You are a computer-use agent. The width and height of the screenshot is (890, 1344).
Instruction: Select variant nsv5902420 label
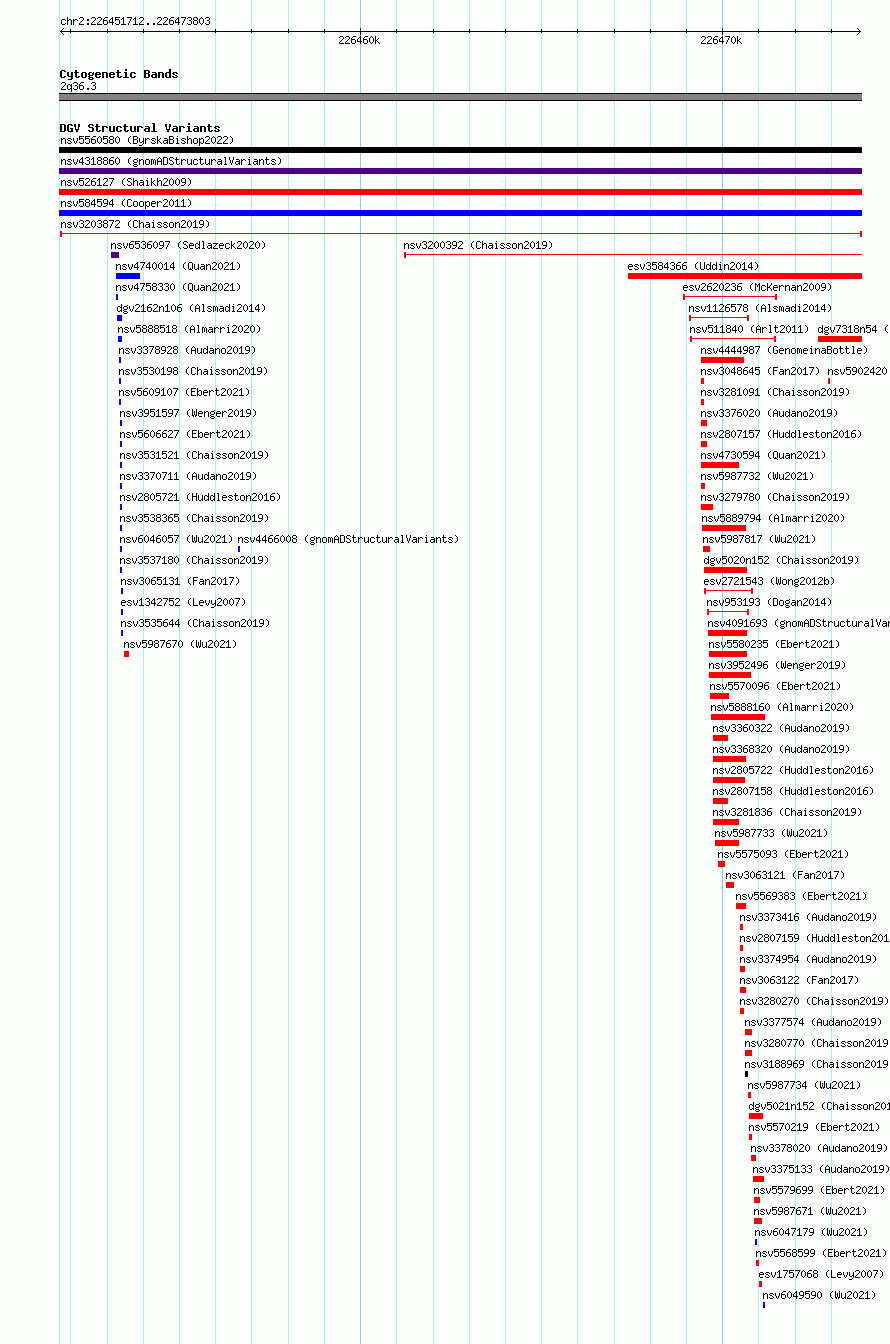tap(857, 371)
